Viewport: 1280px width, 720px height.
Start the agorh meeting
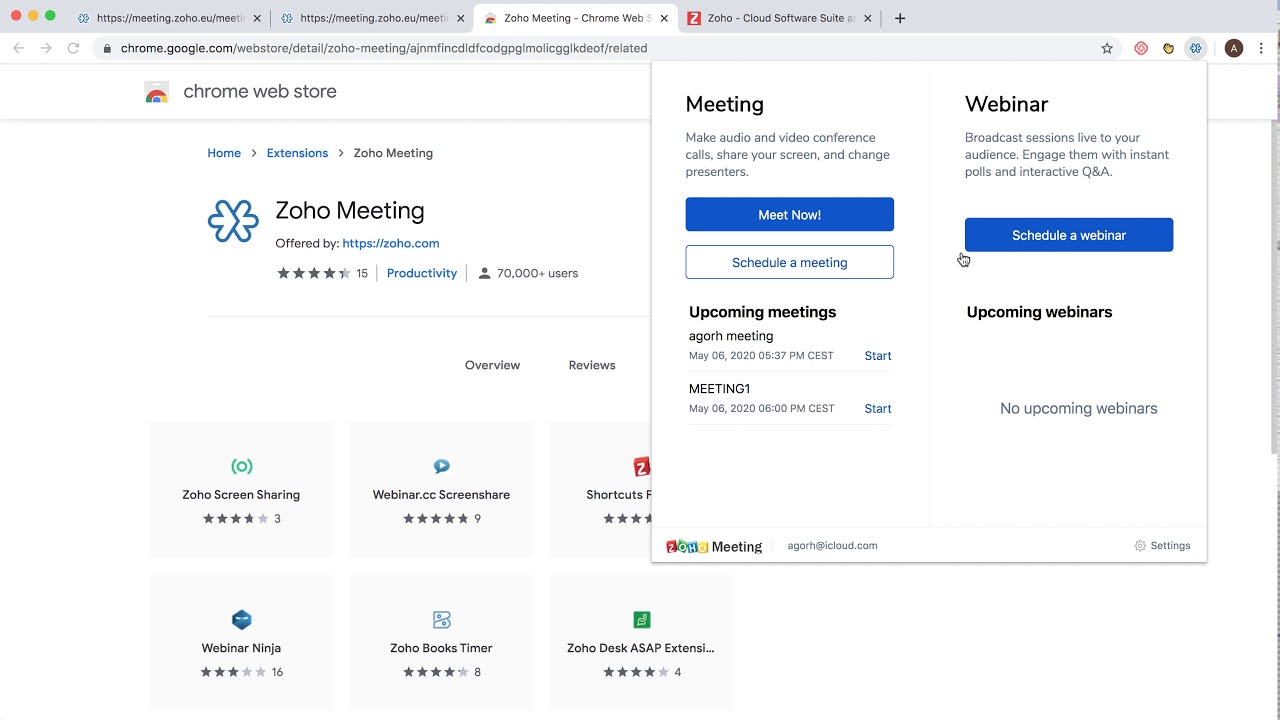click(877, 356)
